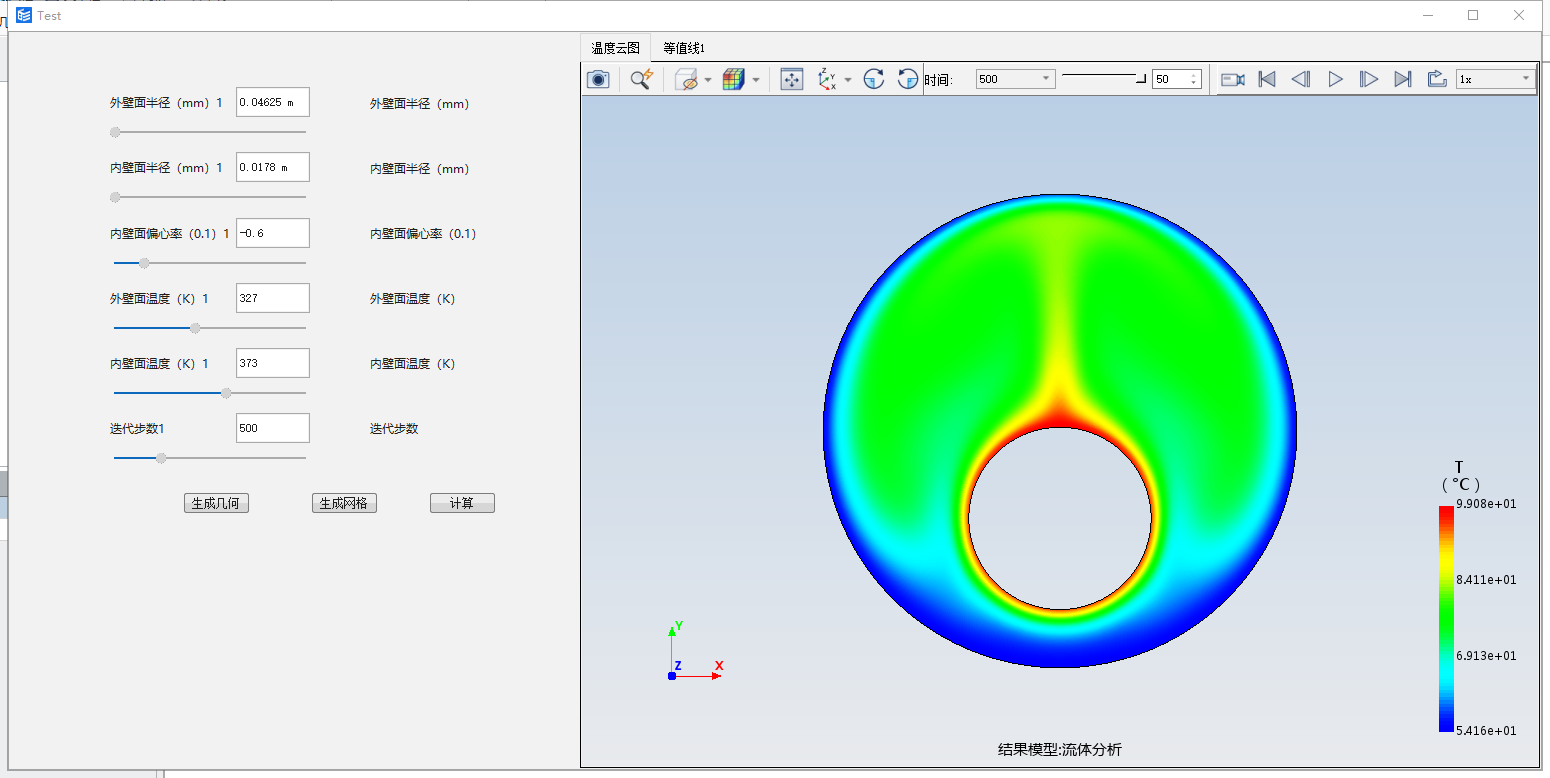
Task: Click the 时间: label in the toolbar
Action: coord(939,80)
